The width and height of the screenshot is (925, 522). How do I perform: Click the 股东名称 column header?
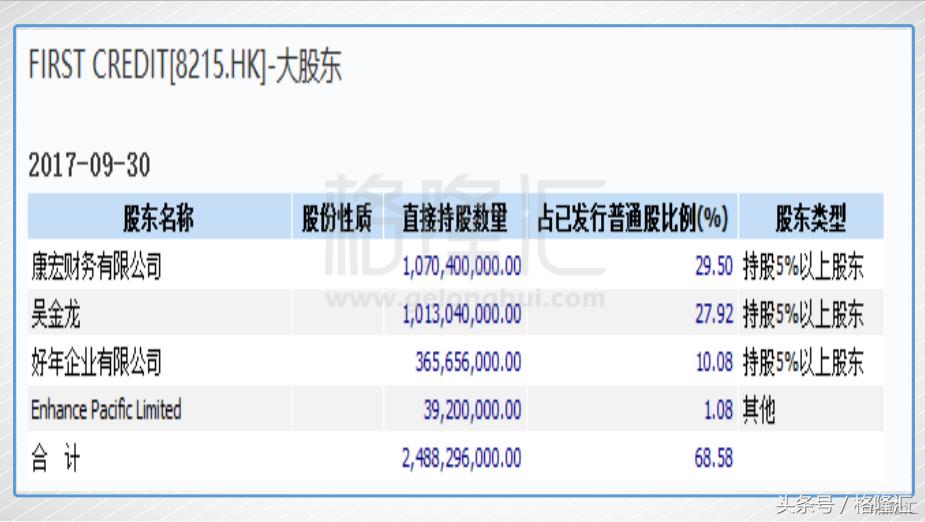pyautogui.click(x=158, y=218)
